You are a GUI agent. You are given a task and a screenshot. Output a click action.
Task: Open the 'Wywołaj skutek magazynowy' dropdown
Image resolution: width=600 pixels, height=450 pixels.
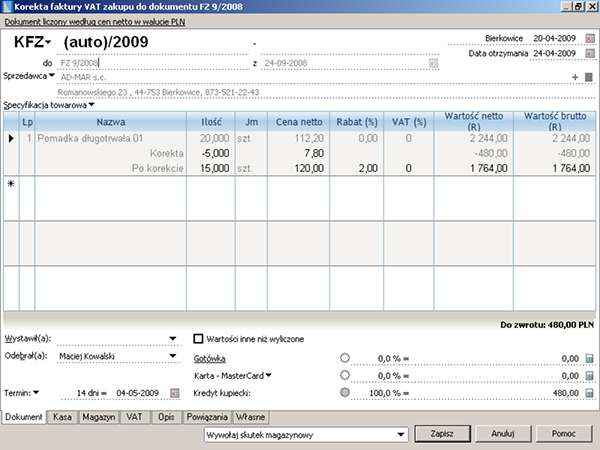(x=400, y=435)
